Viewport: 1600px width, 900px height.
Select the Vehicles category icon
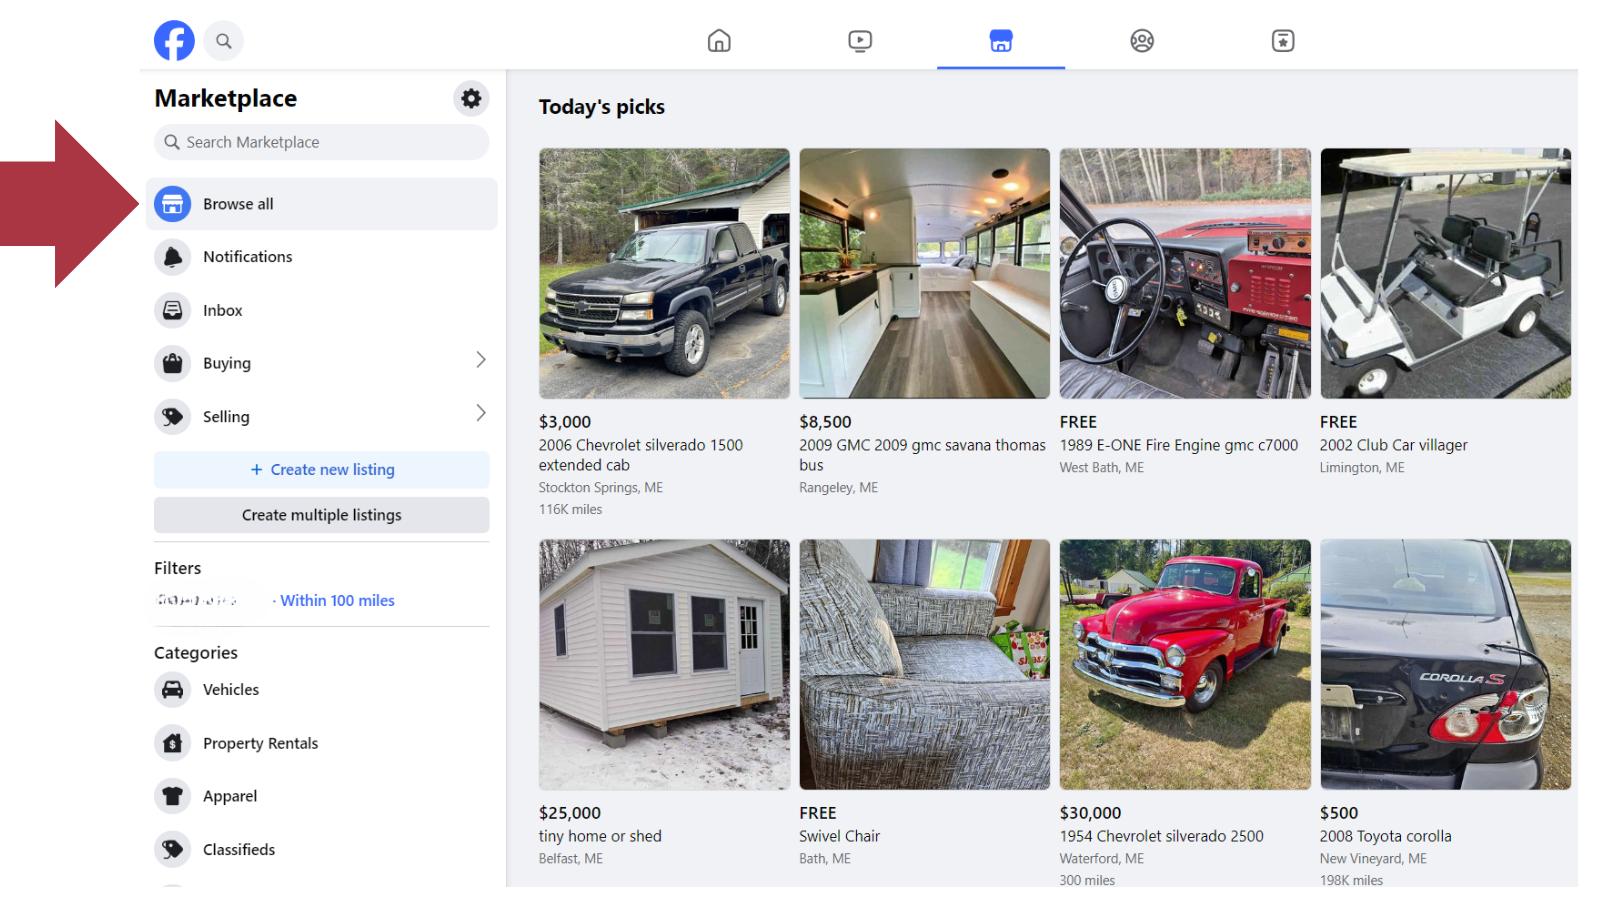[x=171, y=689]
